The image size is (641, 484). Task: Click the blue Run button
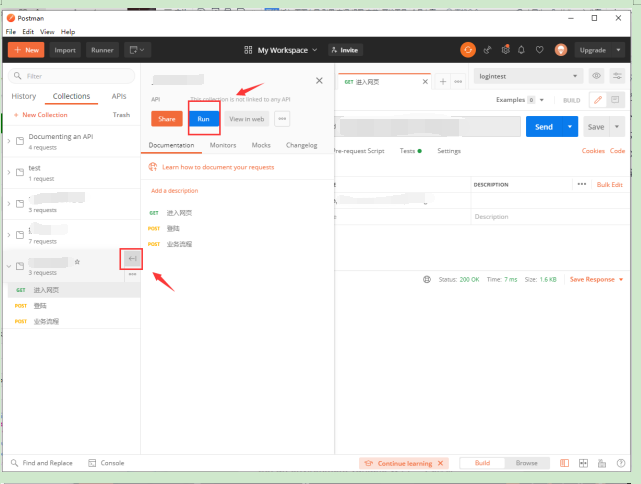[x=204, y=119]
